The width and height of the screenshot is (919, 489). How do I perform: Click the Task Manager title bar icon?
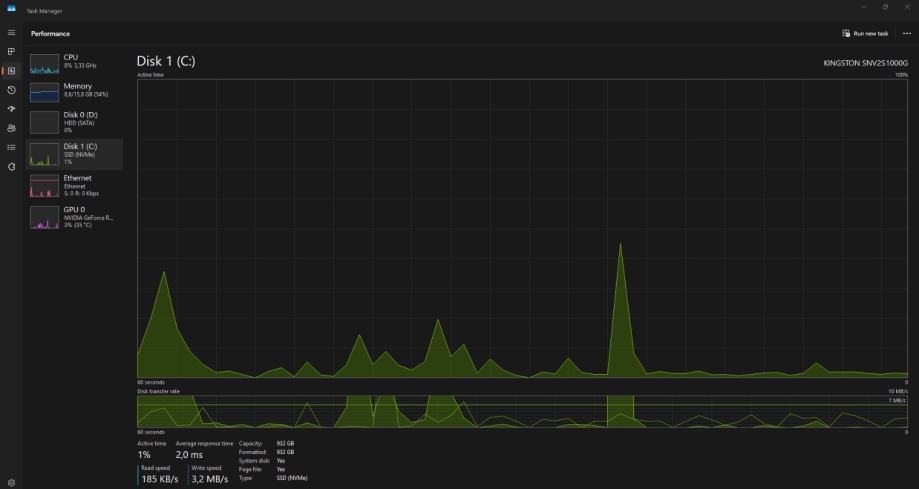coord(11,9)
